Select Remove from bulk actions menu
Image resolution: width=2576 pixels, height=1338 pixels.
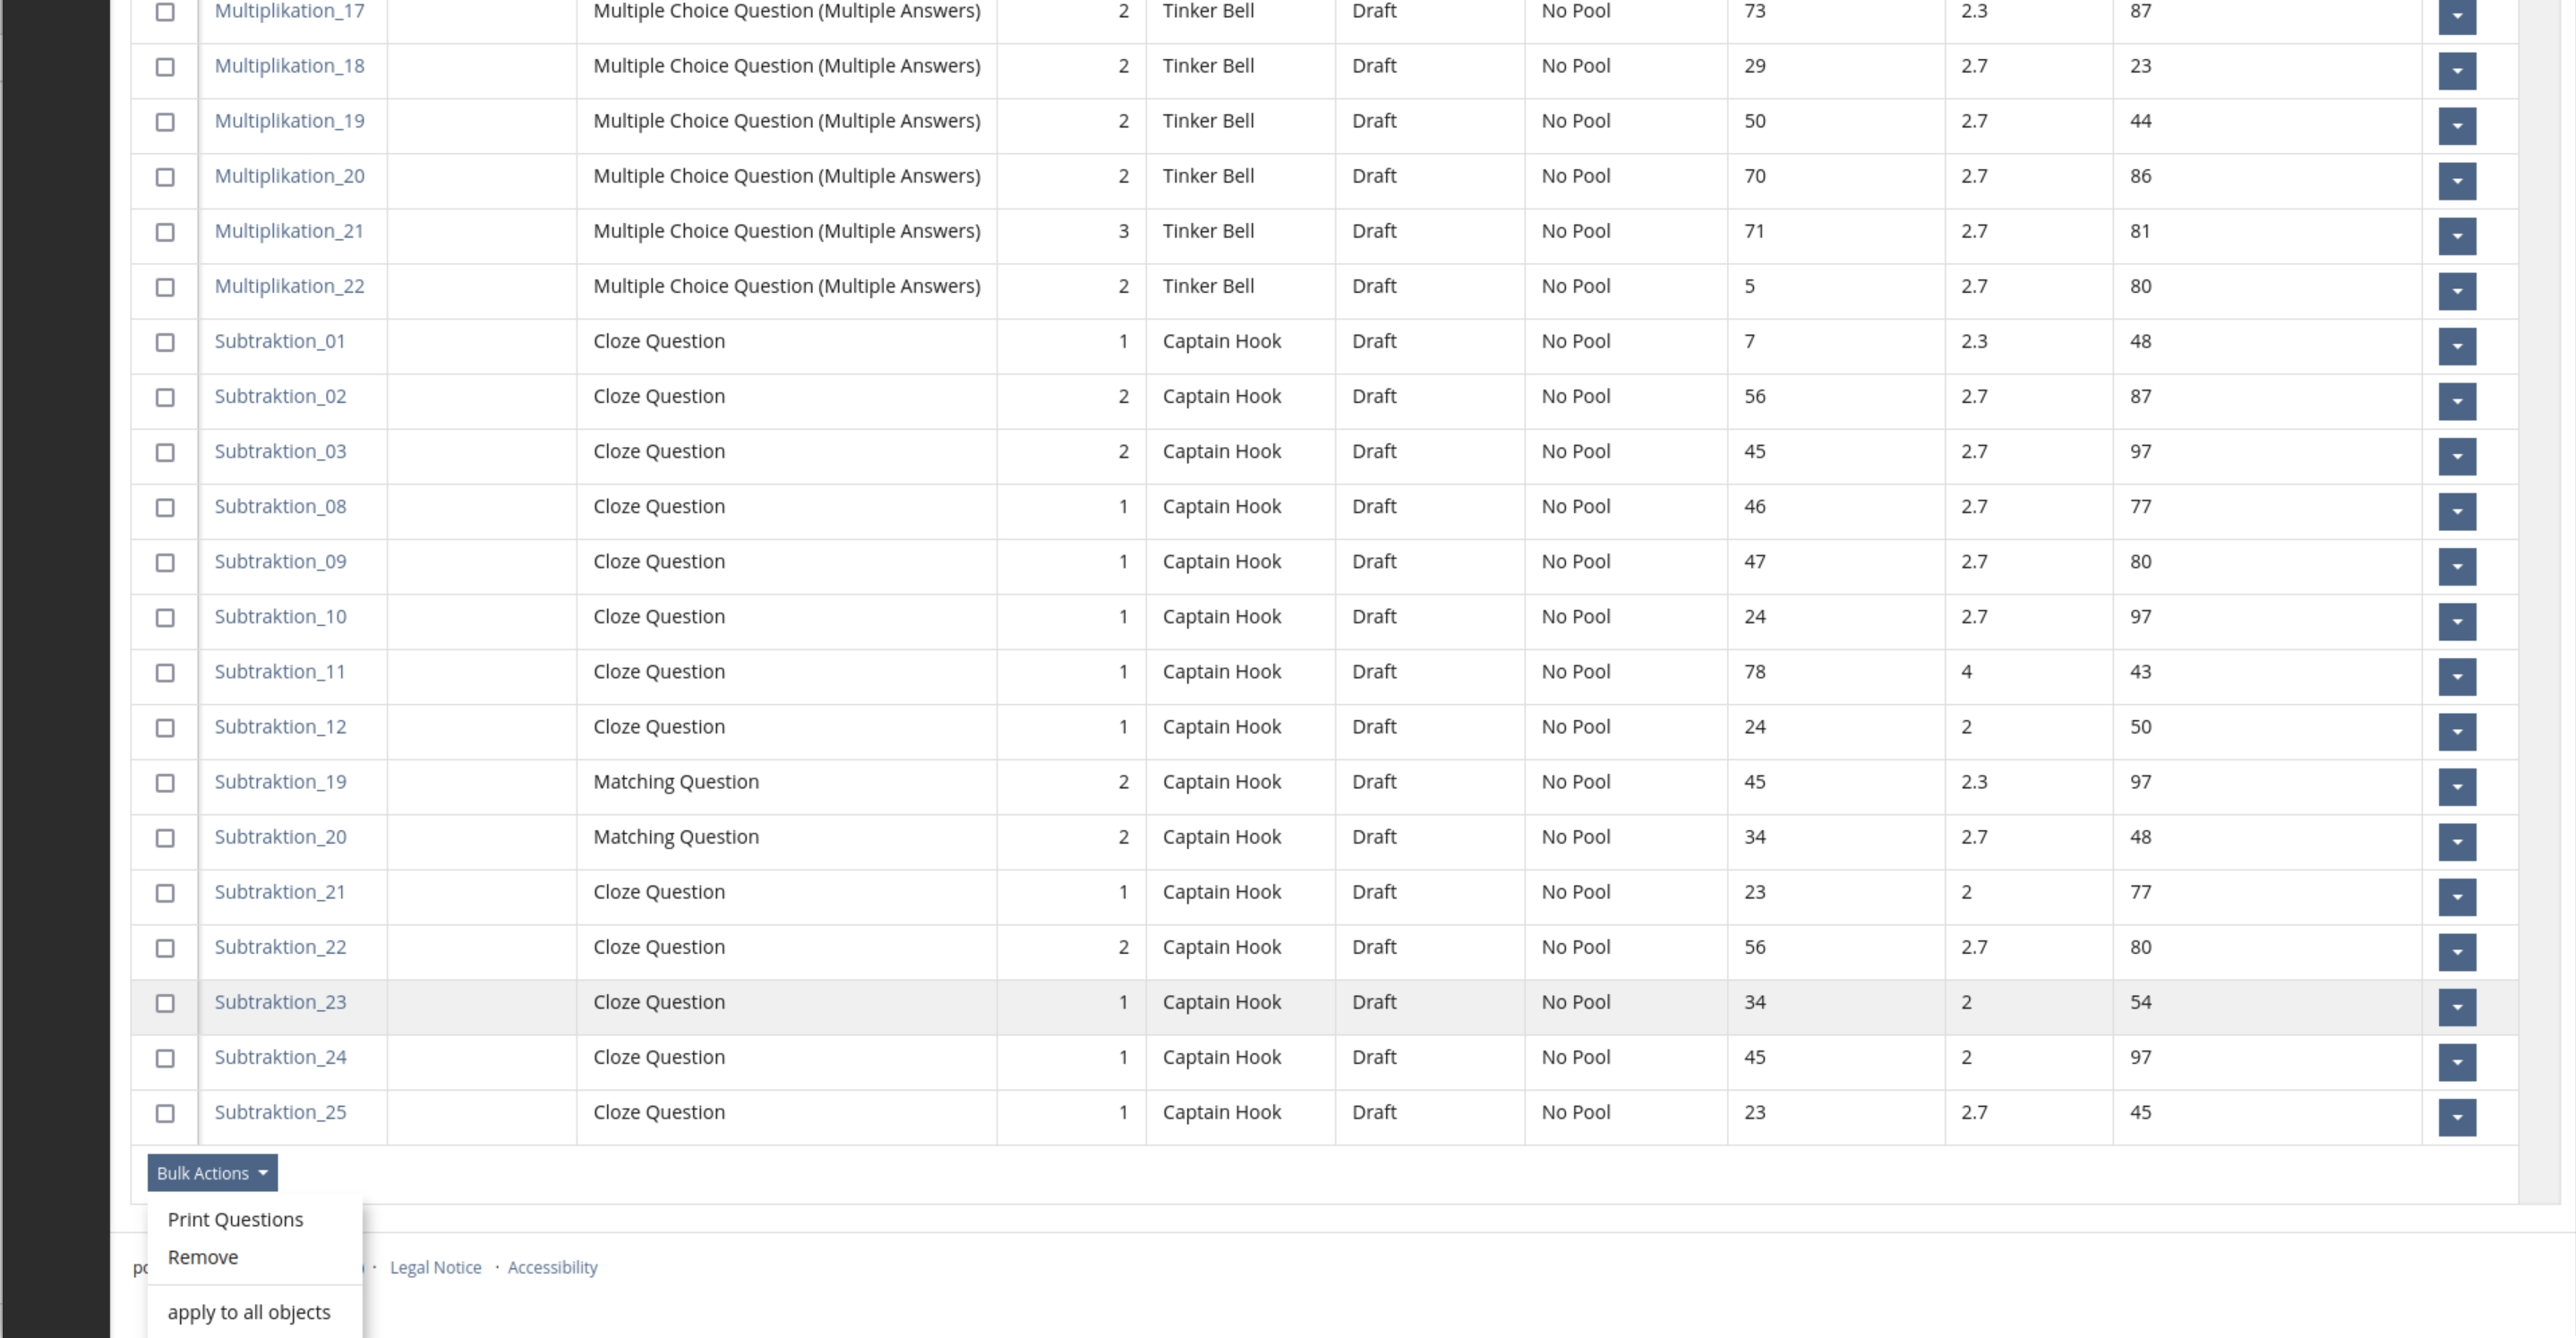pos(201,1257)
